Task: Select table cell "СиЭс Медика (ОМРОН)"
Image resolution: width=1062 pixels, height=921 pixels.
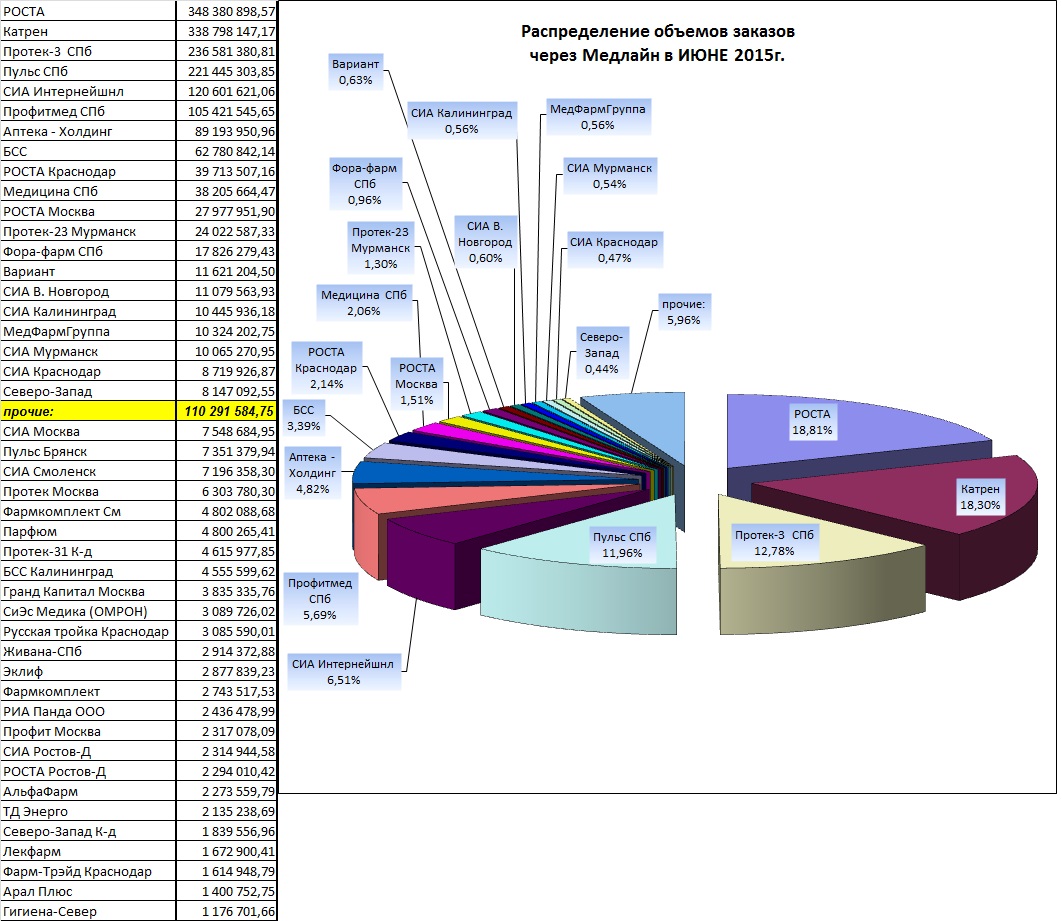Action: tap(88, 611)
